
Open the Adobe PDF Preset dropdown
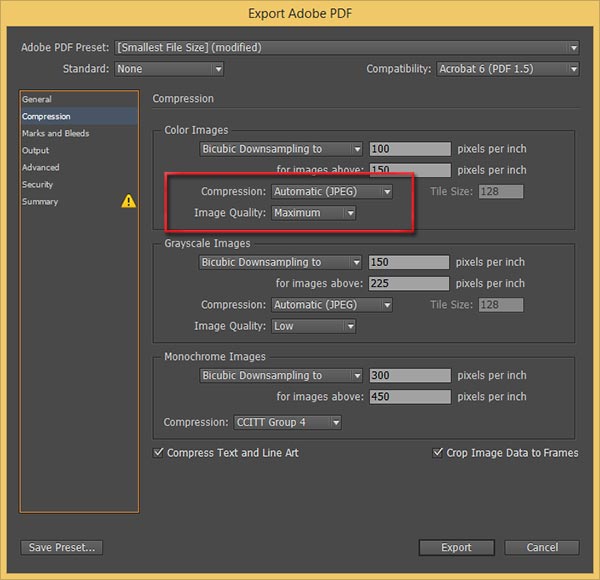(347, 47)
